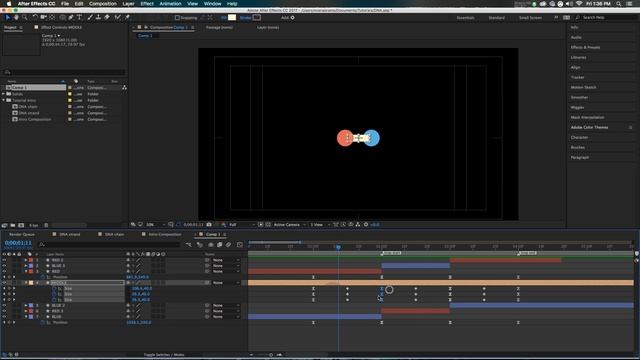The height and width of the screenshot is (360, 640).
Task: Open the Fill color swatch
Action: click(x=232, y=18)
